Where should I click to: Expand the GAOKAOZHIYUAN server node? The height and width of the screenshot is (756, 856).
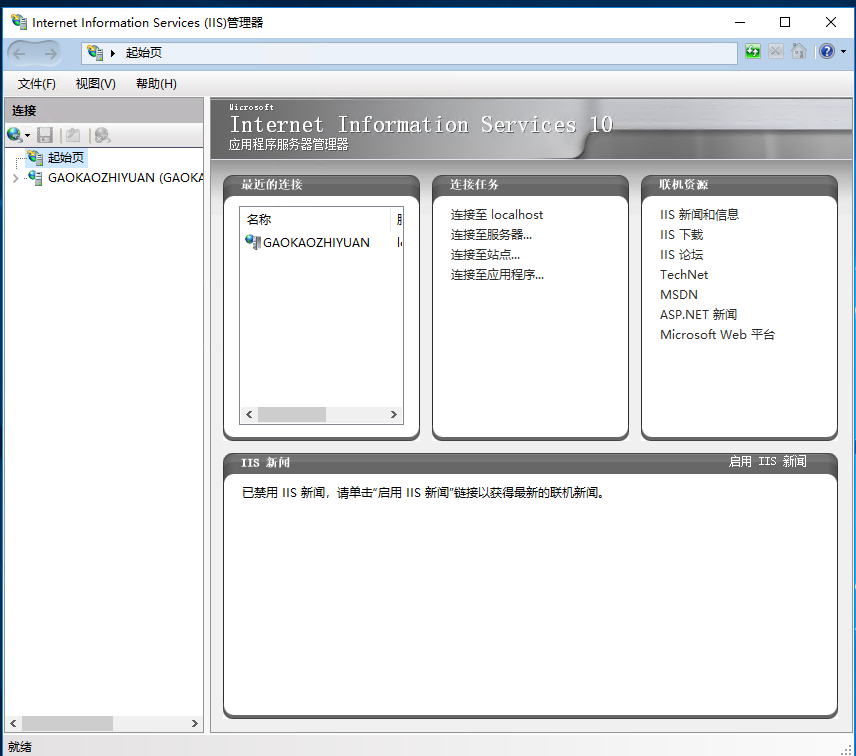click(x=15, y=178)
